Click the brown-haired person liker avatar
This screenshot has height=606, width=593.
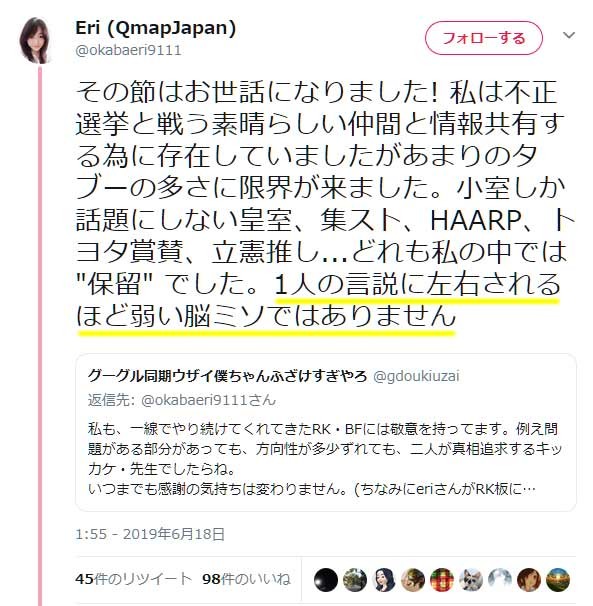(x=529, y=580)
